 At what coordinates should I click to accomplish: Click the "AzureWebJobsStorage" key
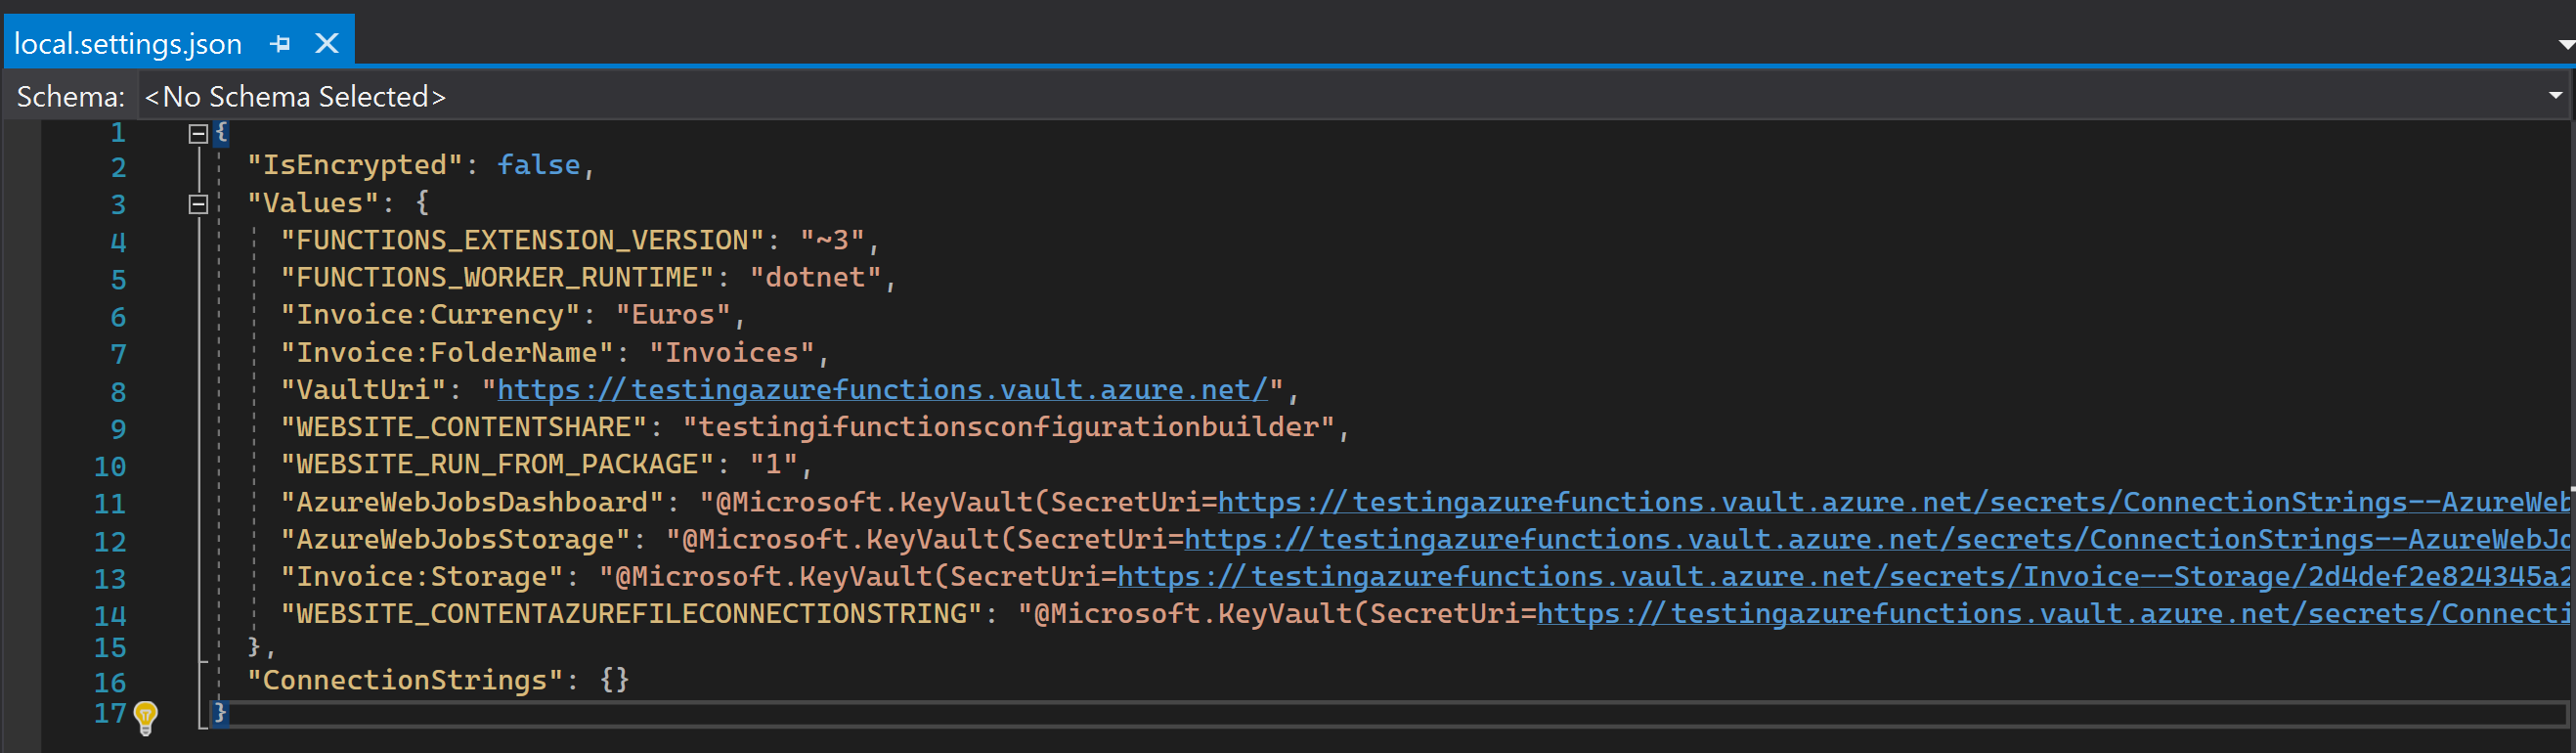pos(455,540)
